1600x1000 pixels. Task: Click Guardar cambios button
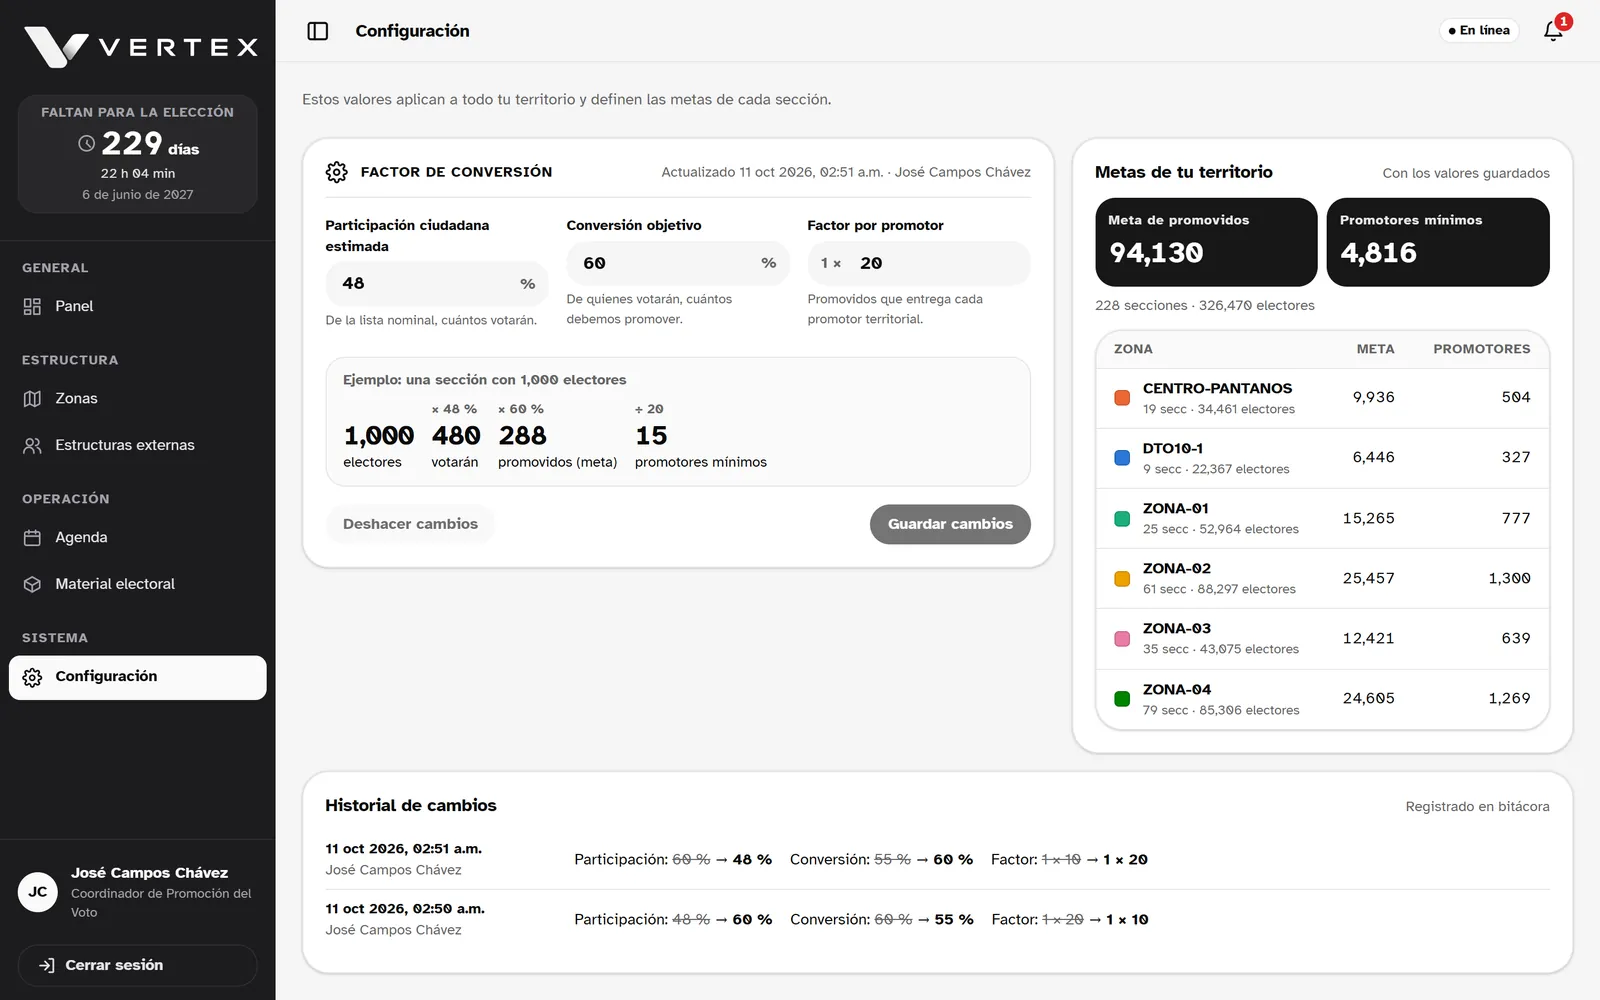click(x=950, y=524)
